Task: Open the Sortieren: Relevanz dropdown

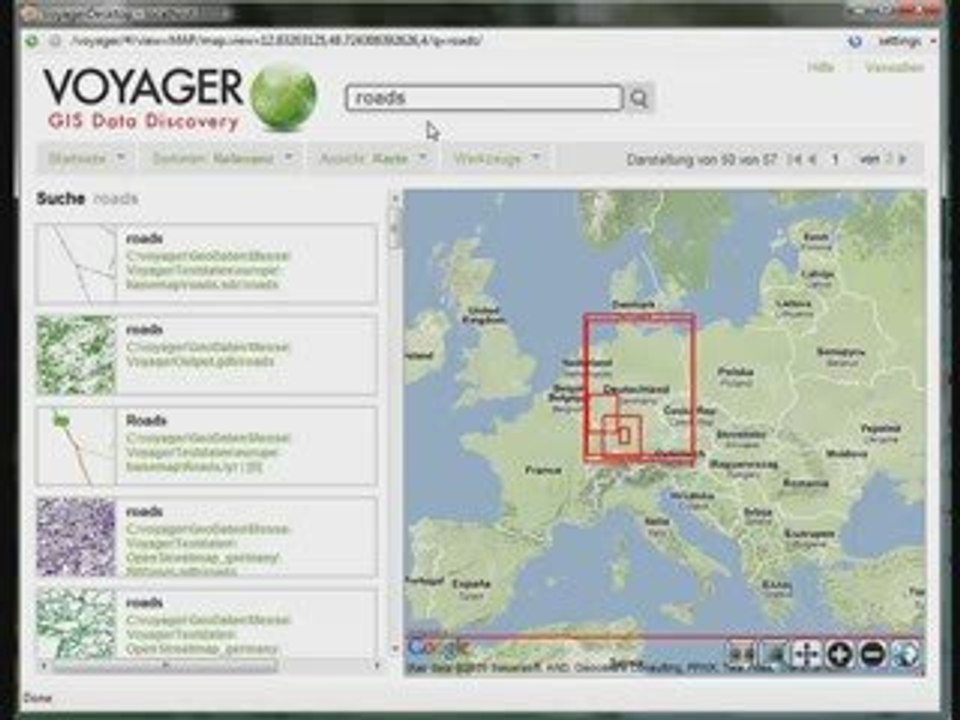Action: (x=222, y=159)
